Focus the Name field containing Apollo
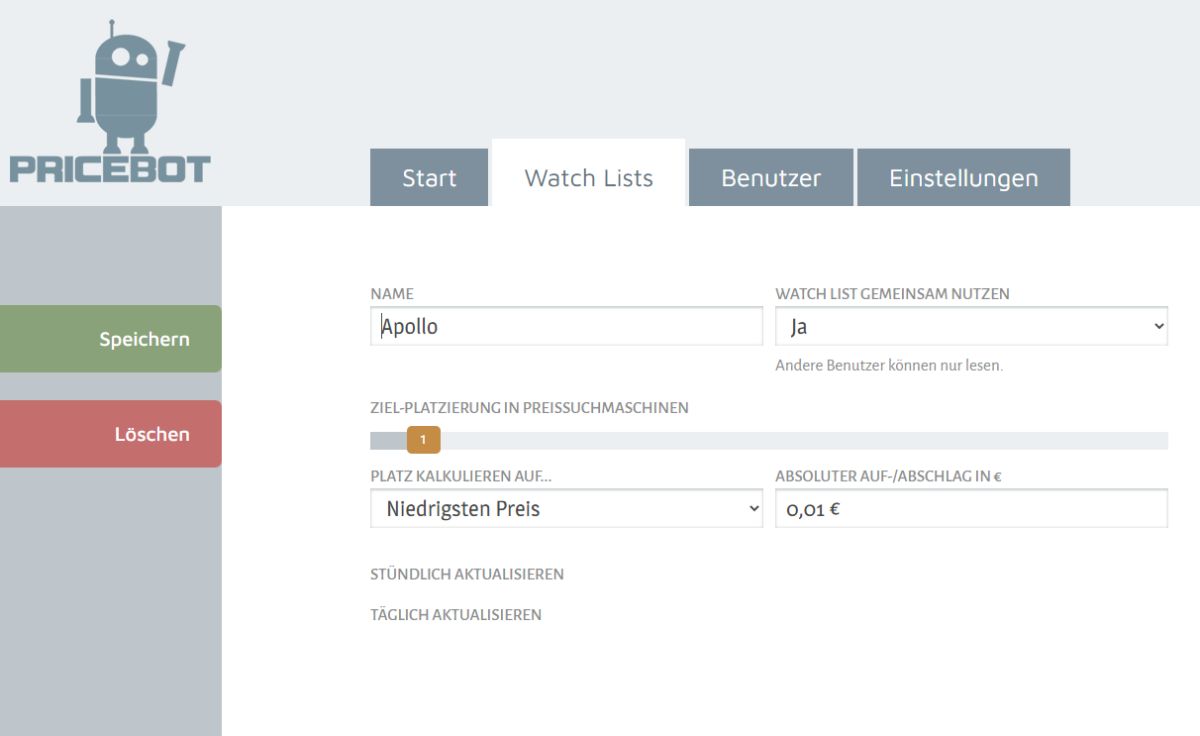This screenshot has height=736, width=1200. coord(566,326)
